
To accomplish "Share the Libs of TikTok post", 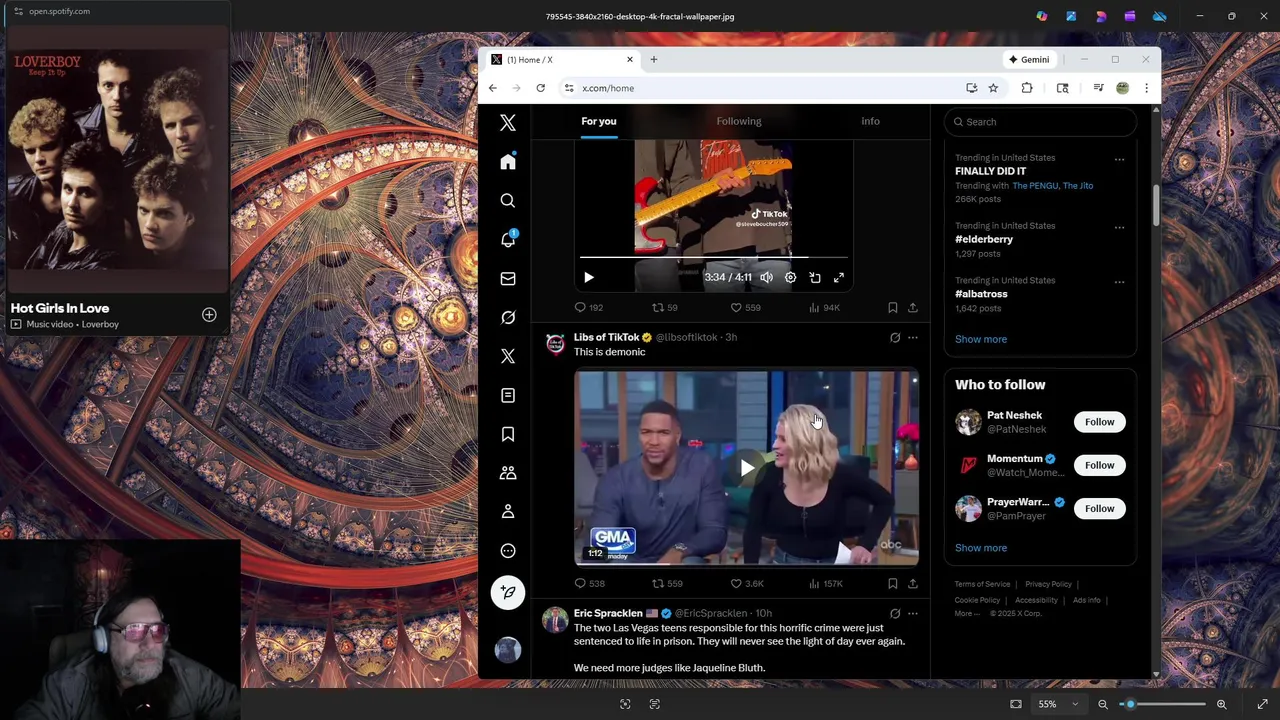I will [912, 583].
